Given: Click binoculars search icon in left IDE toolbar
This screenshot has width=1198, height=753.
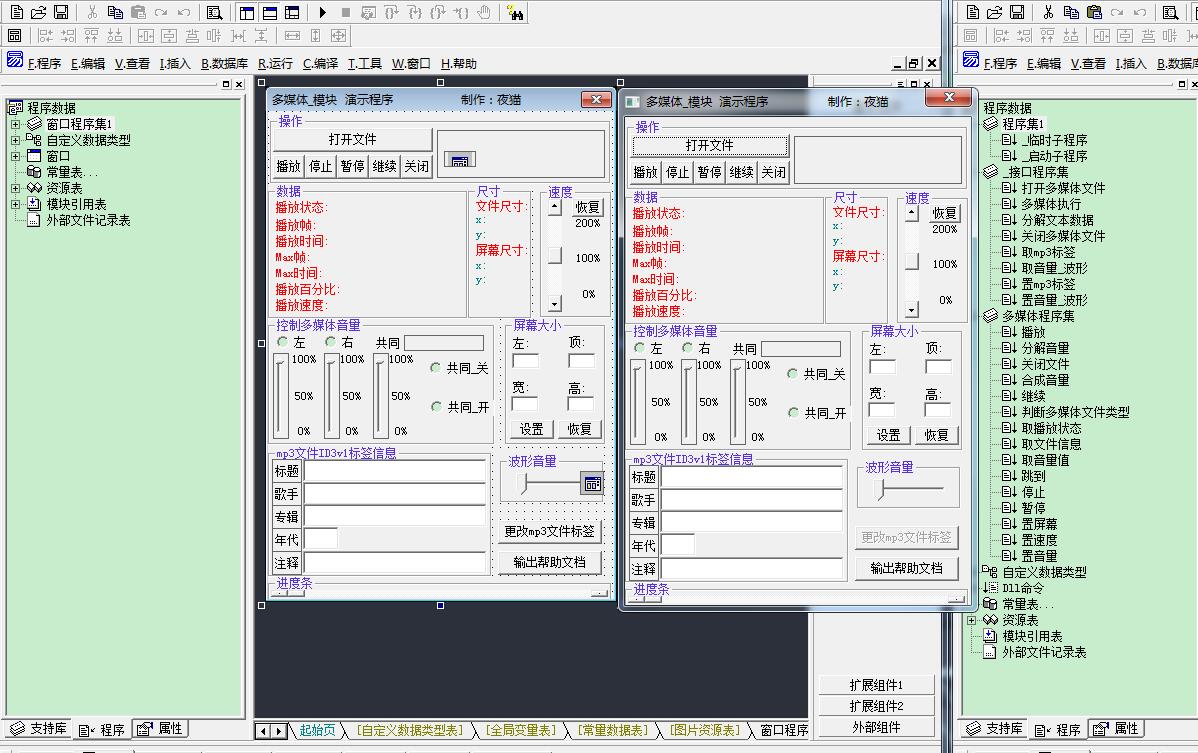Looking at the screenshot, I should 516,12.
